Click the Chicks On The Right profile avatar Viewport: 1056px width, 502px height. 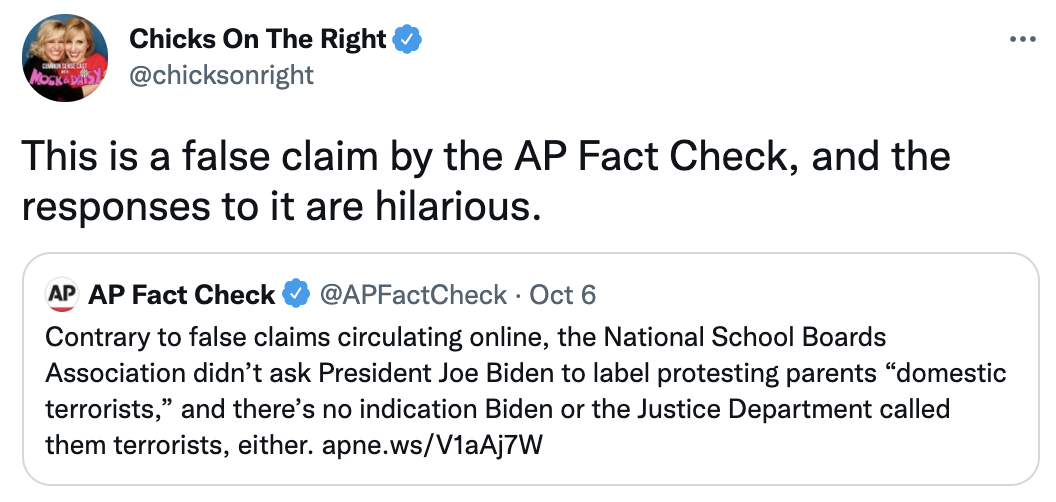click(65, 58)
